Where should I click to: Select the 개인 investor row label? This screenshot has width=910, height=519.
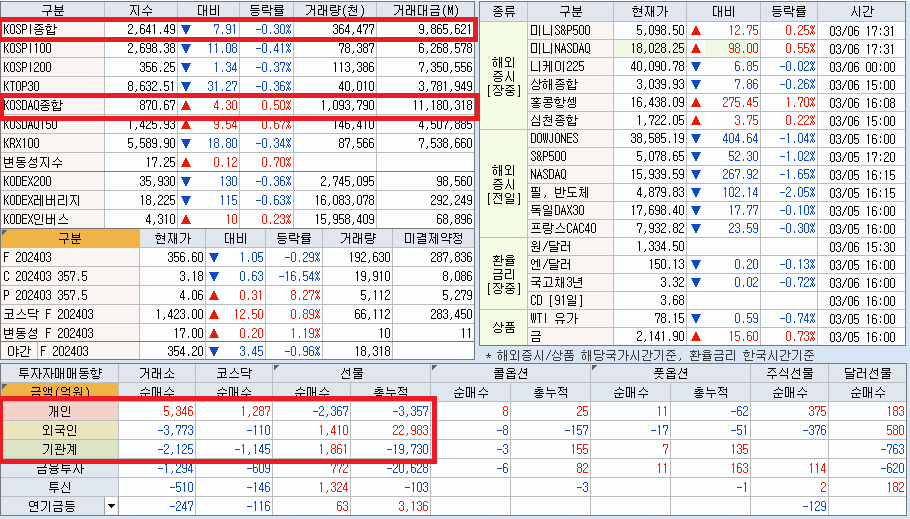pos(60,412)
